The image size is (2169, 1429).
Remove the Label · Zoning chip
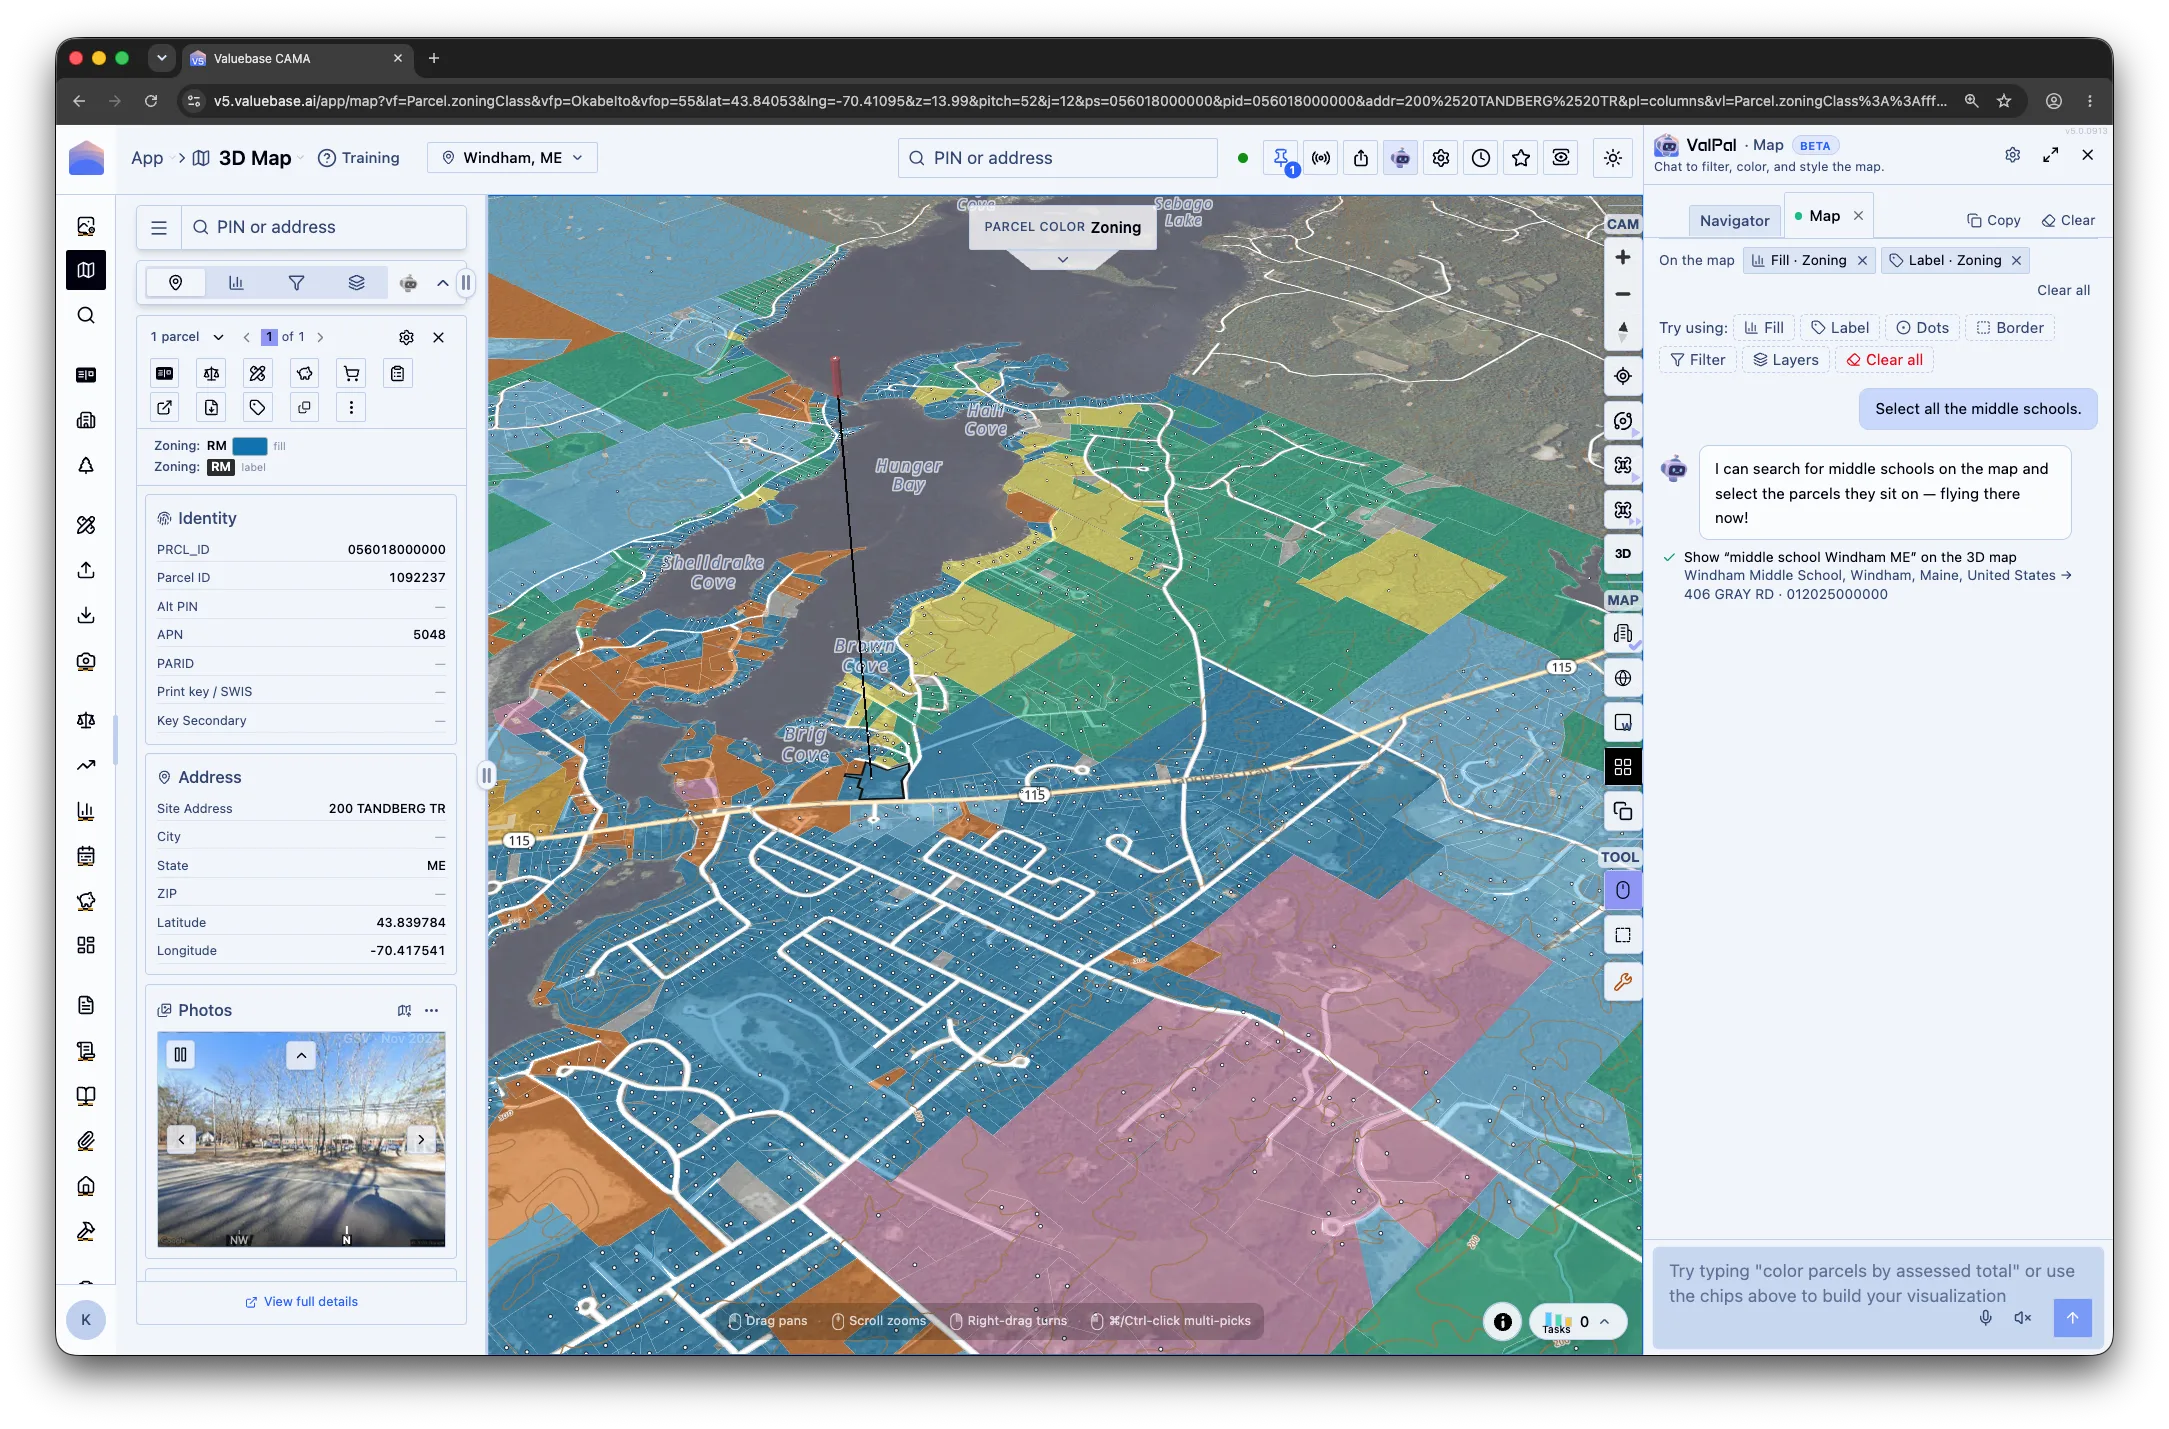click(2016, 261)
